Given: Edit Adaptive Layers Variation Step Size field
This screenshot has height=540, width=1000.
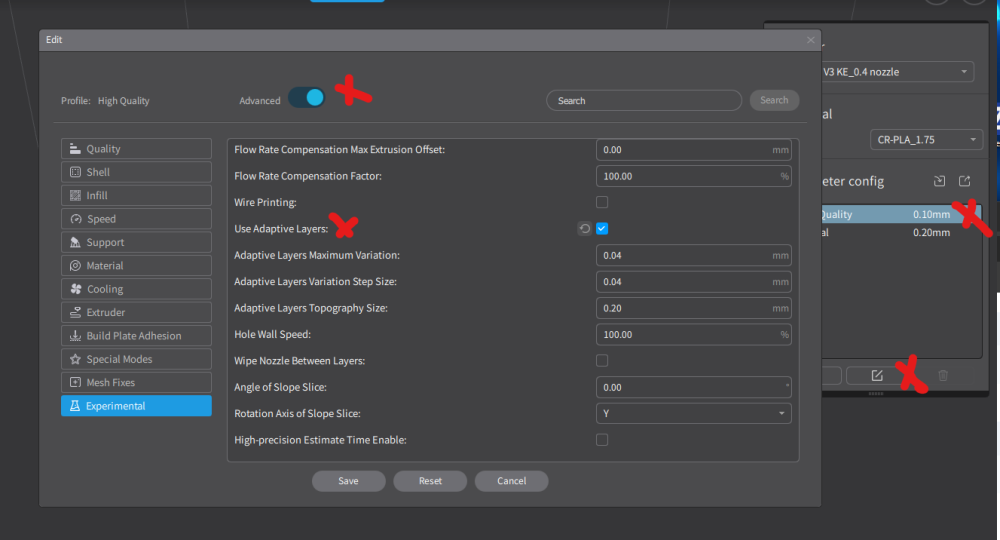Looking at the screenshot, I should click(x=693, y=282).
